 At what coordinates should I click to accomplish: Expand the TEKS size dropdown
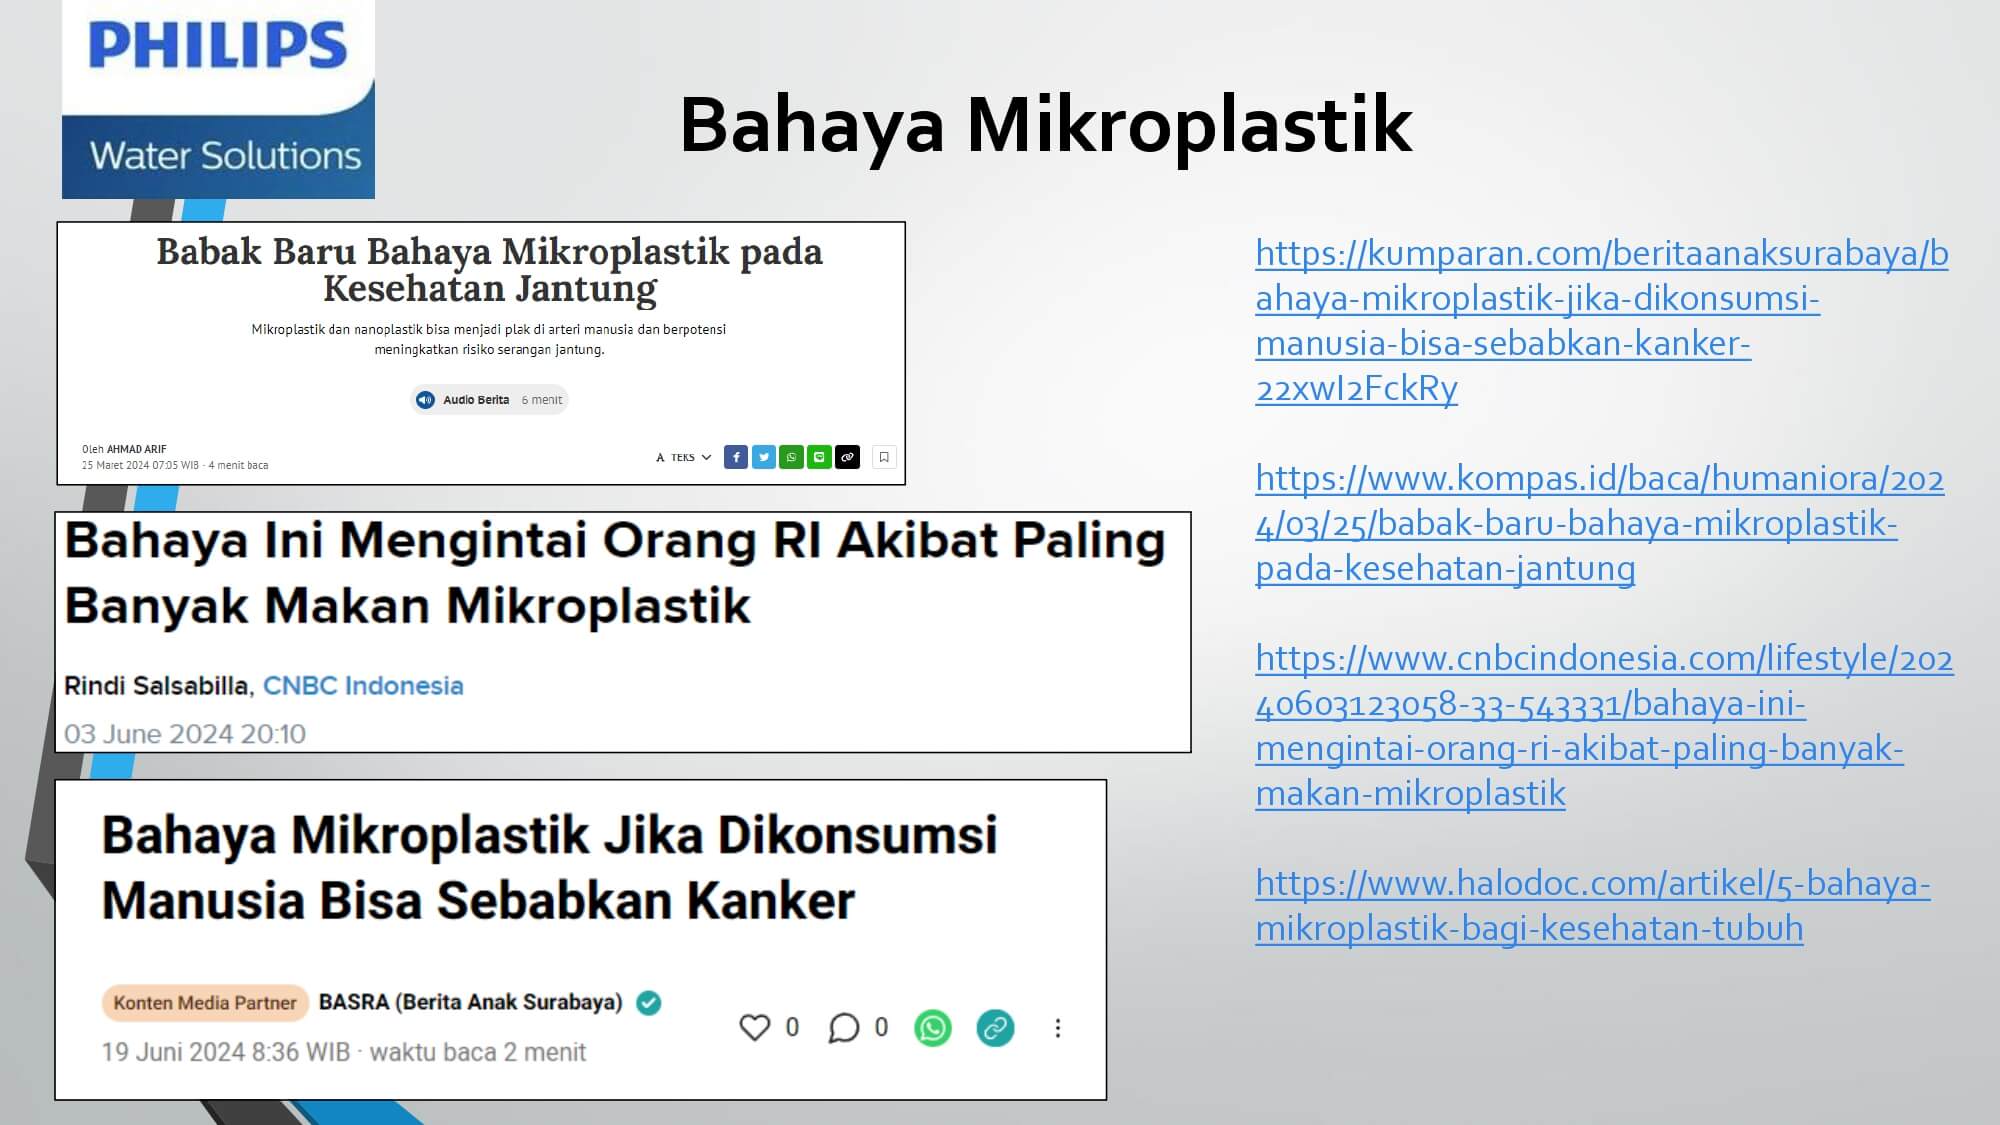coord(684,457)
